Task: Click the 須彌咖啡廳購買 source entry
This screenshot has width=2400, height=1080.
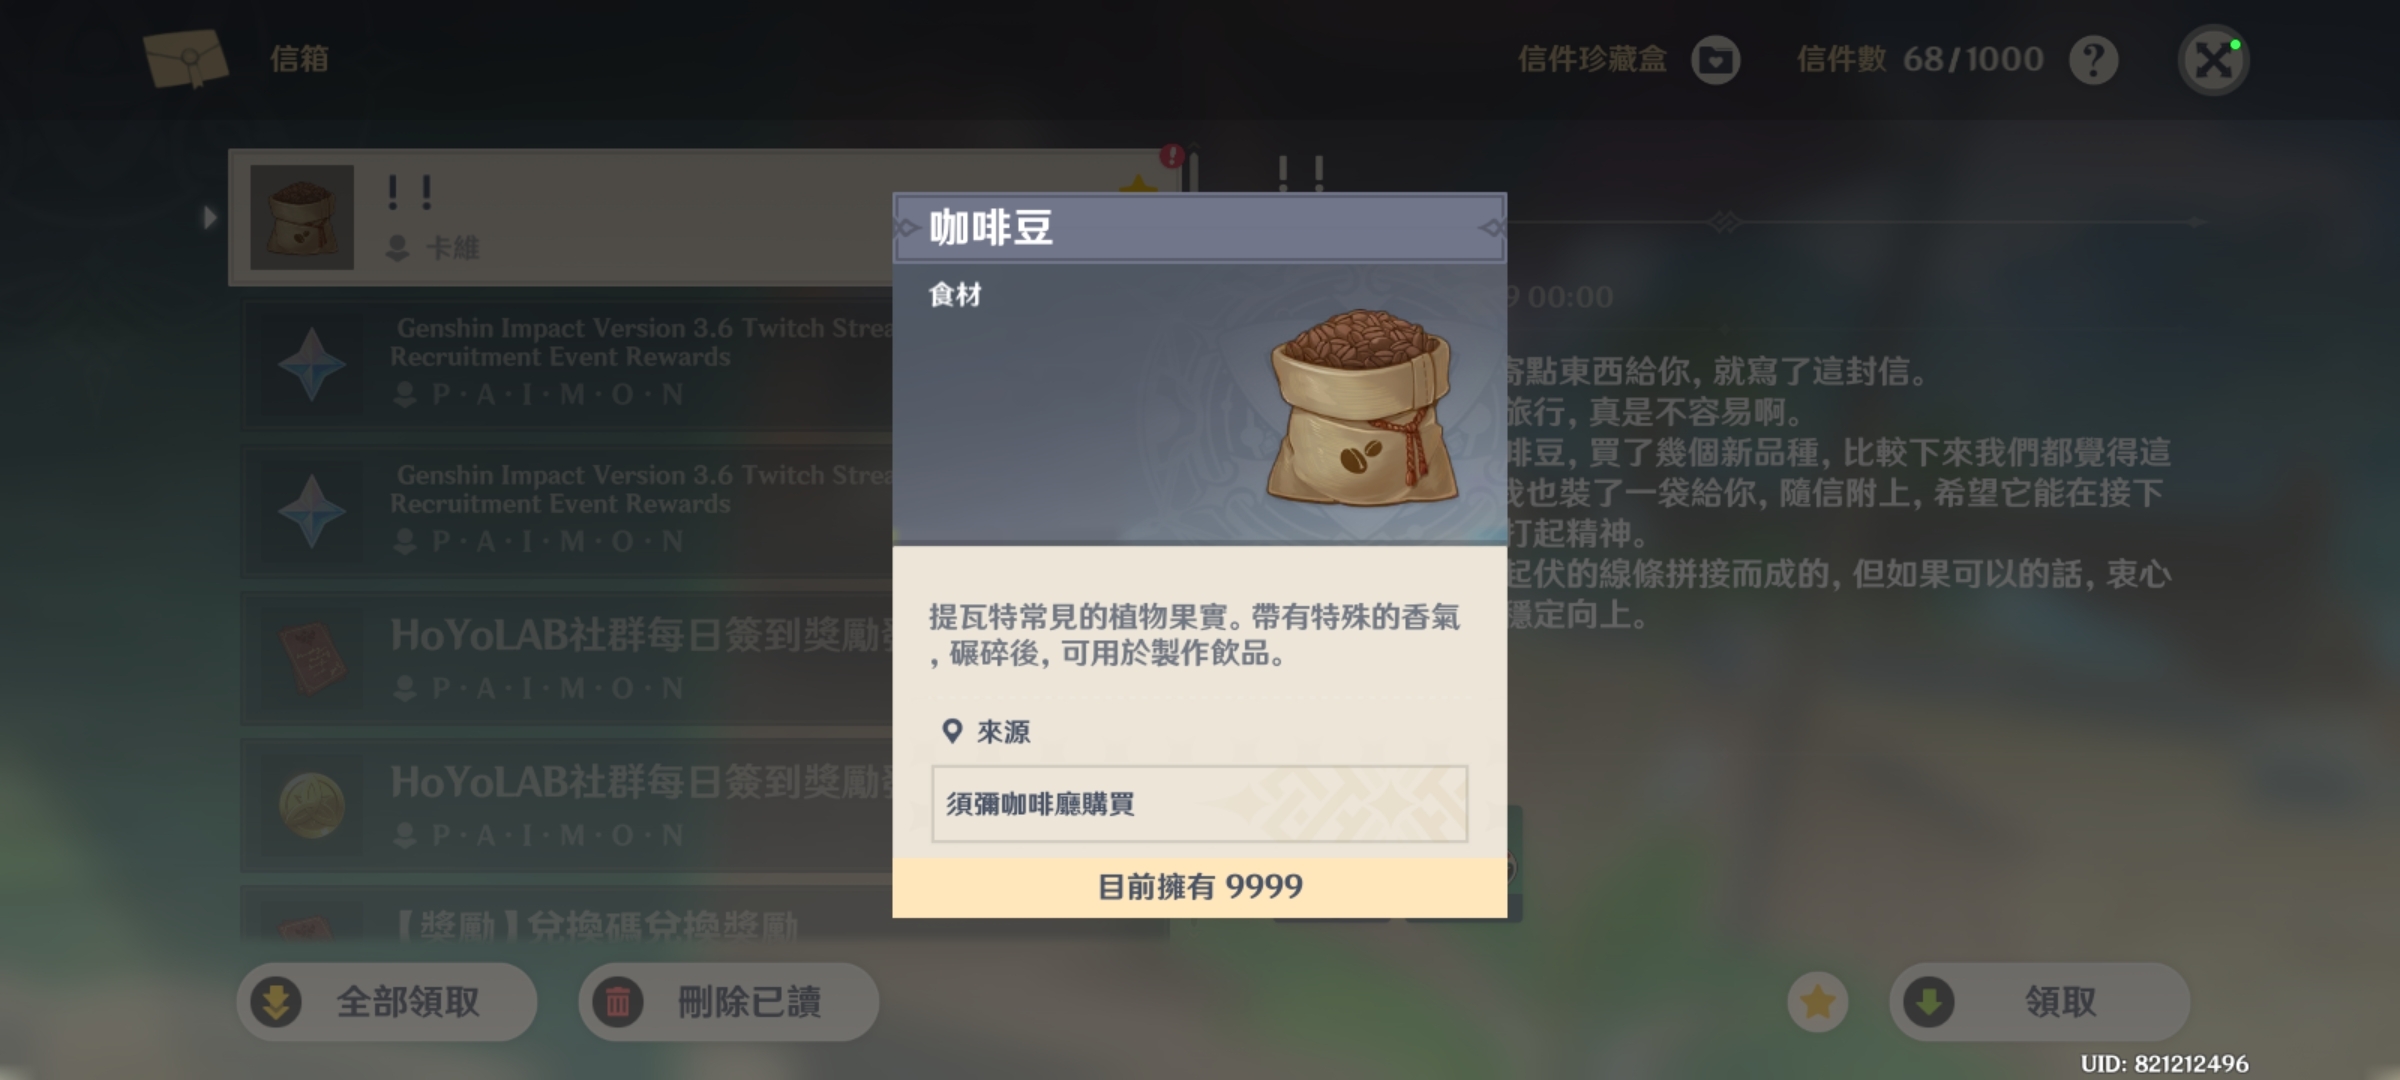Action: point(1199,804)
